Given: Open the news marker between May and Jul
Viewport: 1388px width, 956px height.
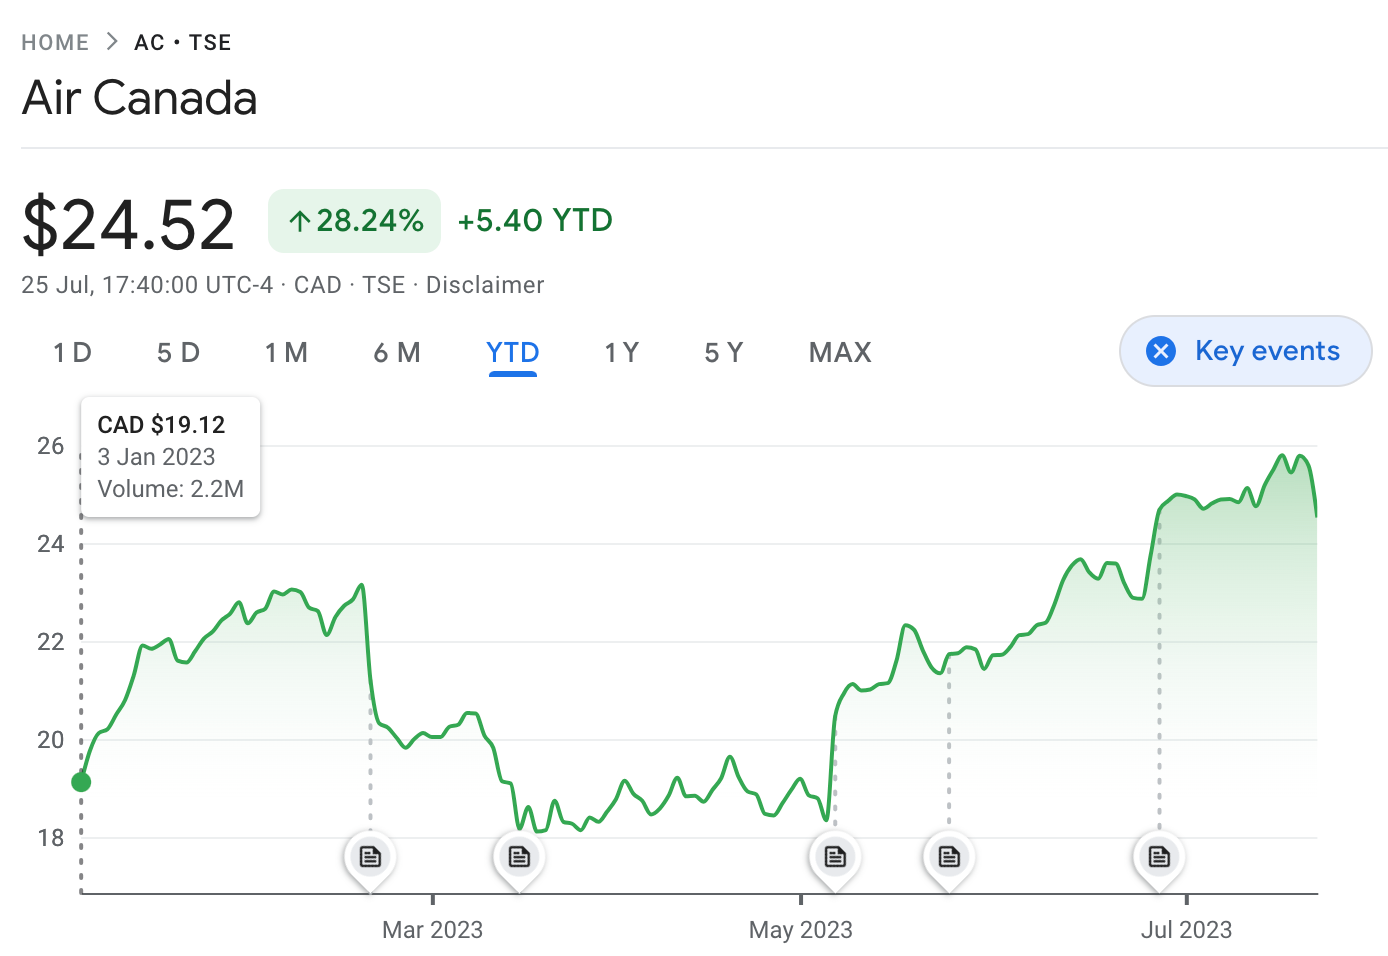Looking at the screenshot, I should click(949, 857).
